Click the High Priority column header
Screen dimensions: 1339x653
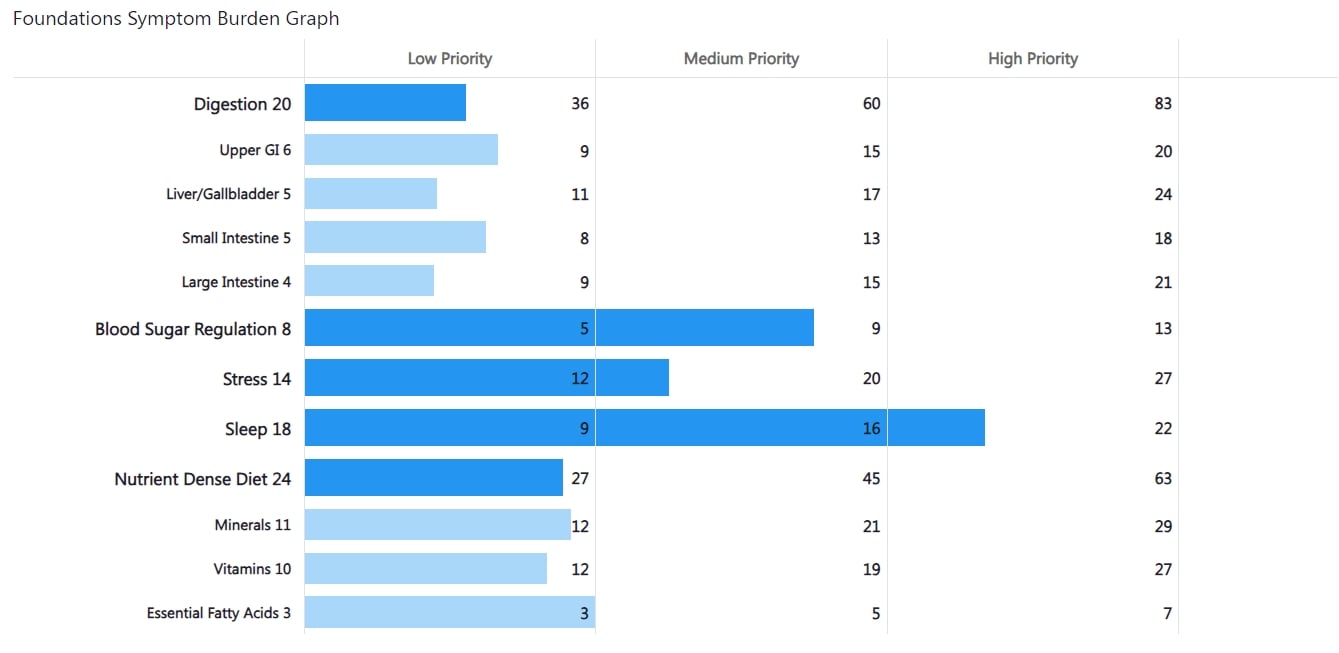click(1033, 59)
